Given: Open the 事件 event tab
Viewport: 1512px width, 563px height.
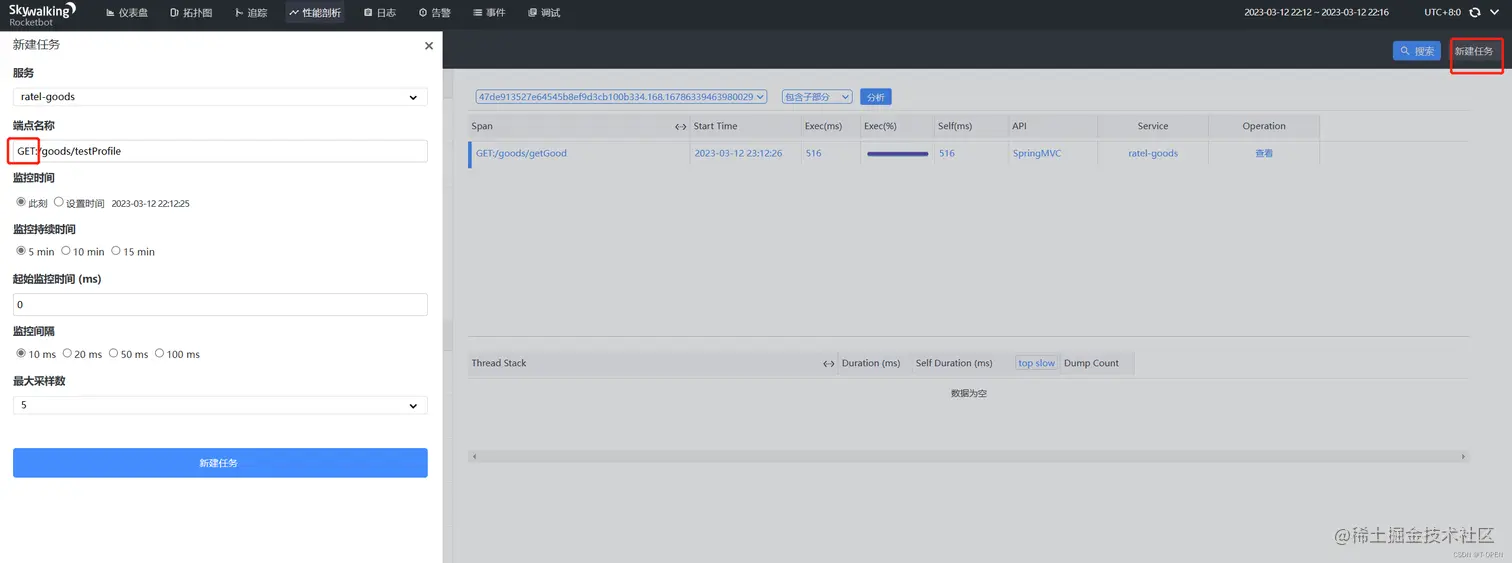Looking at the screenshot, I should (489, 13).
